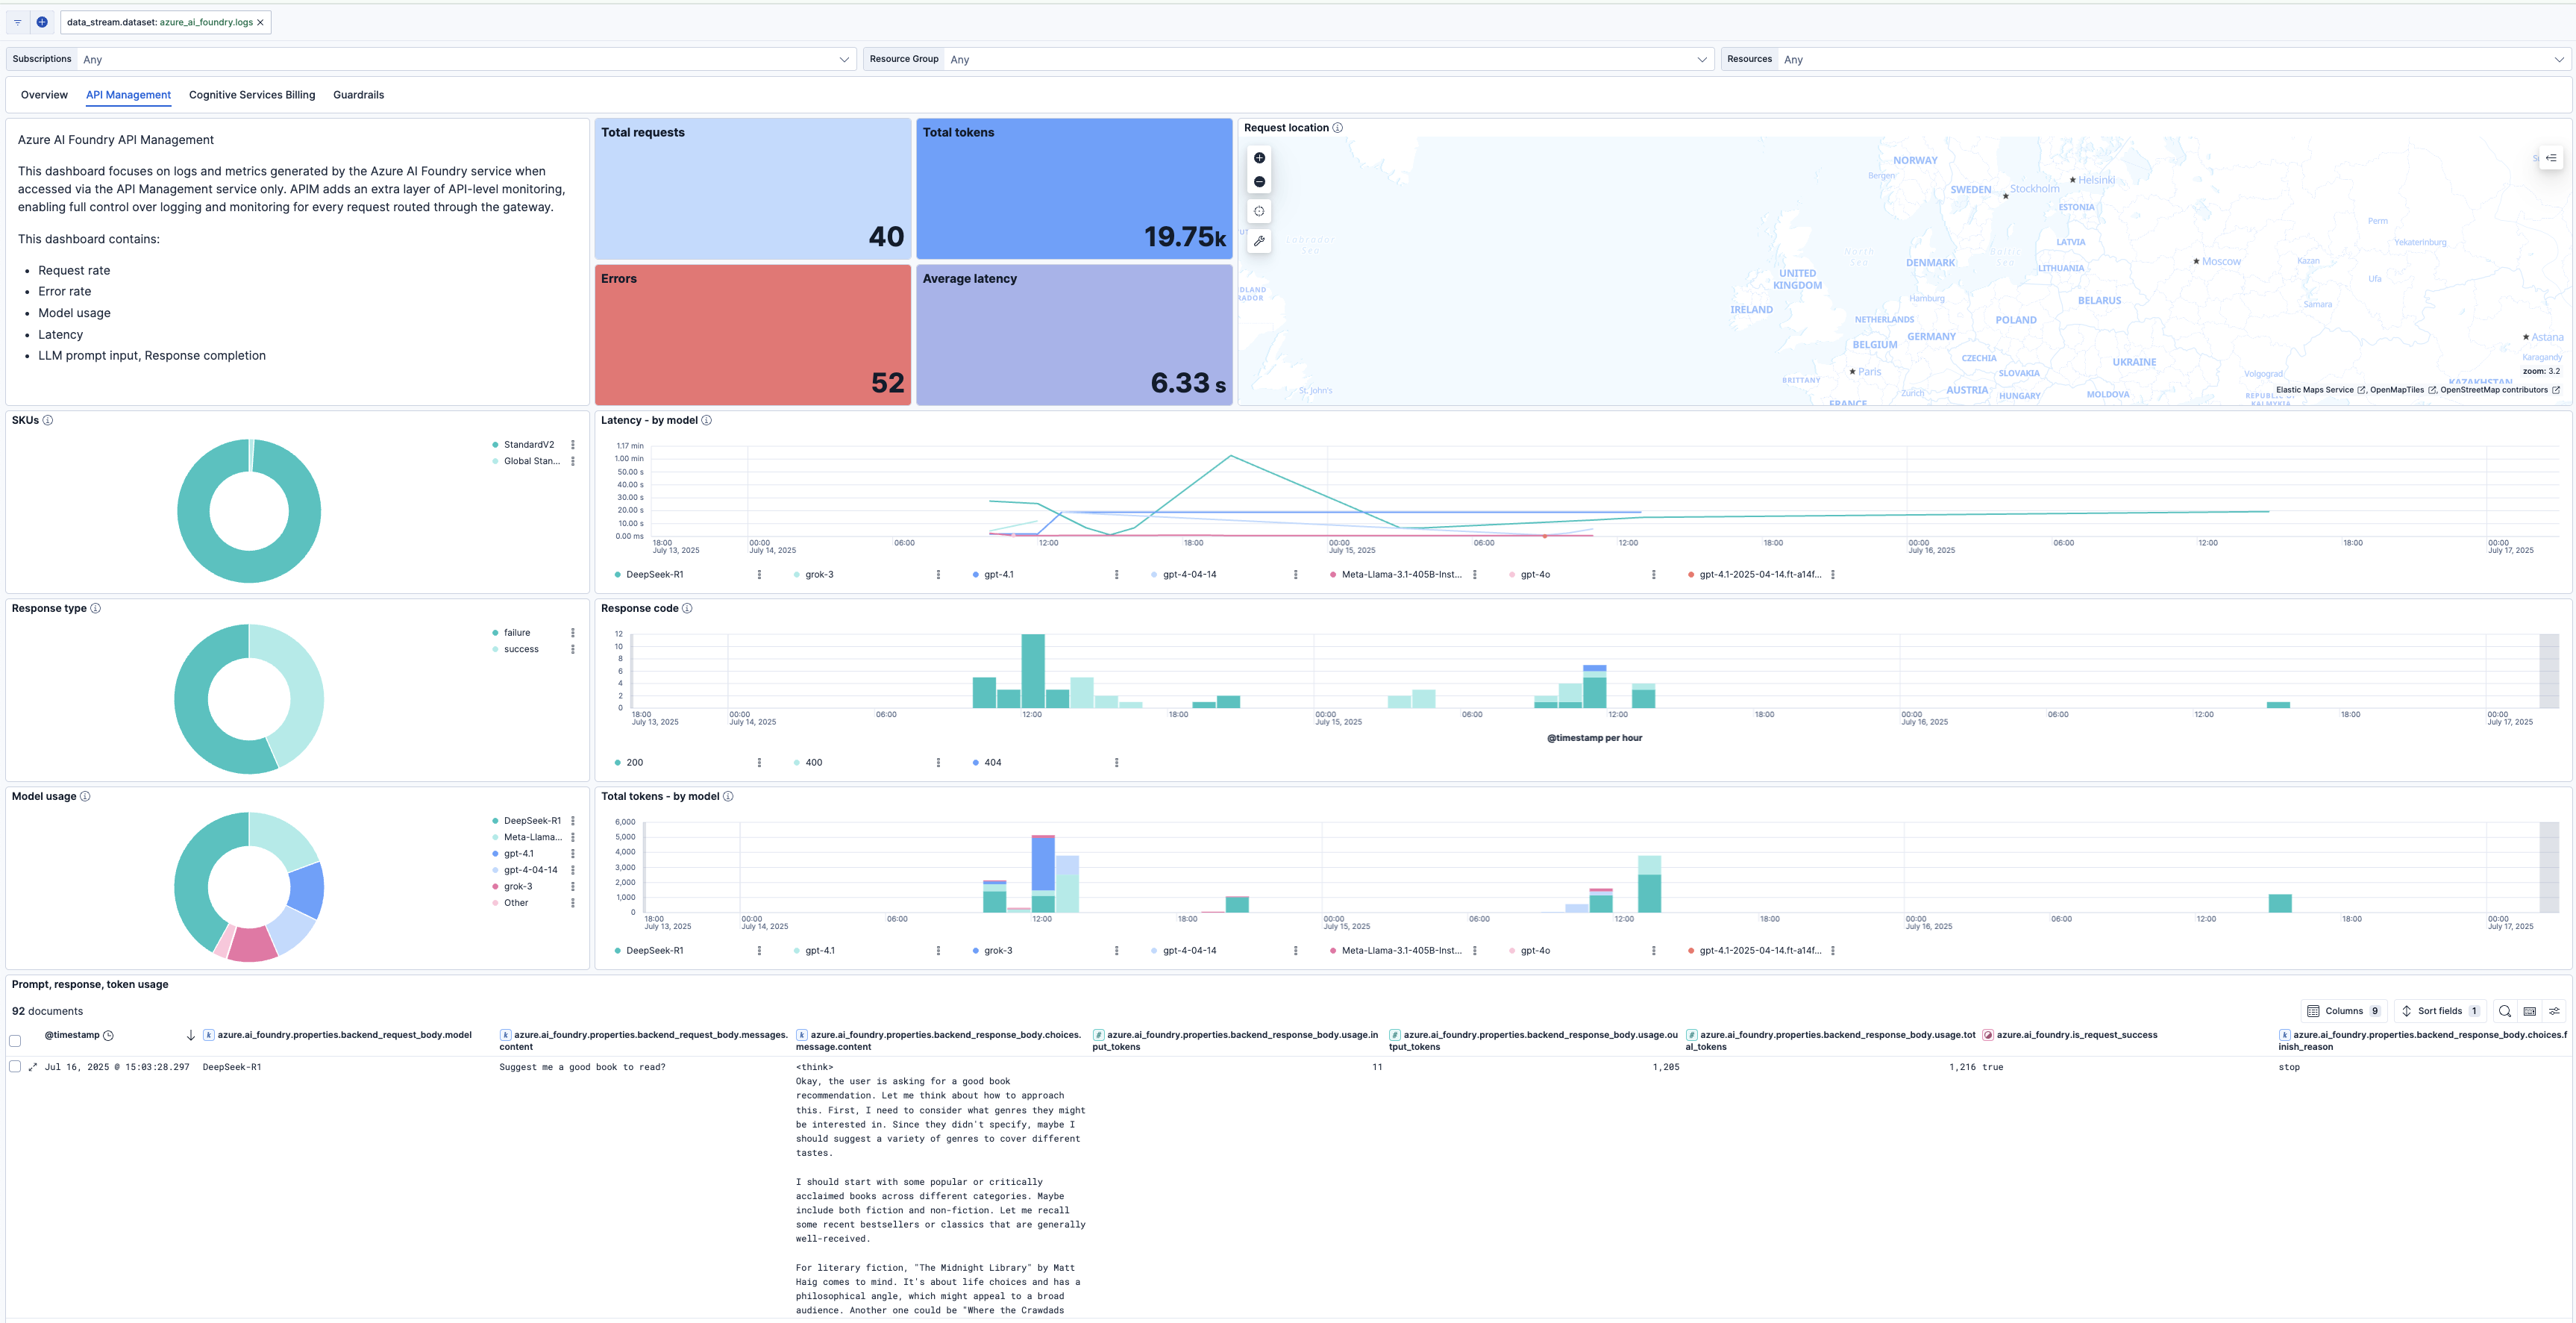This screenshot has height=1323, width=2576.
Task: Zoom out on the request location map
Action: [1259, 182]
